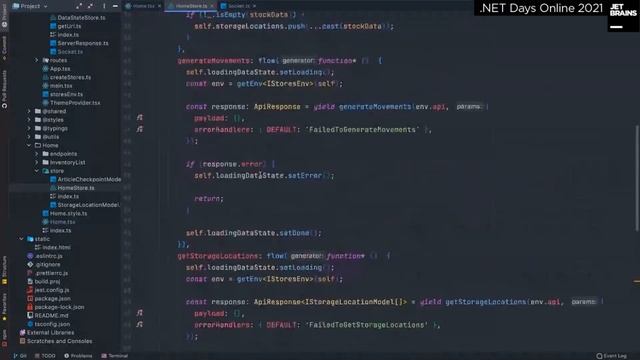This screenshot has width=640, height=360.
Task: Close the Home.tsx editor tab
Action: [159, 6]
